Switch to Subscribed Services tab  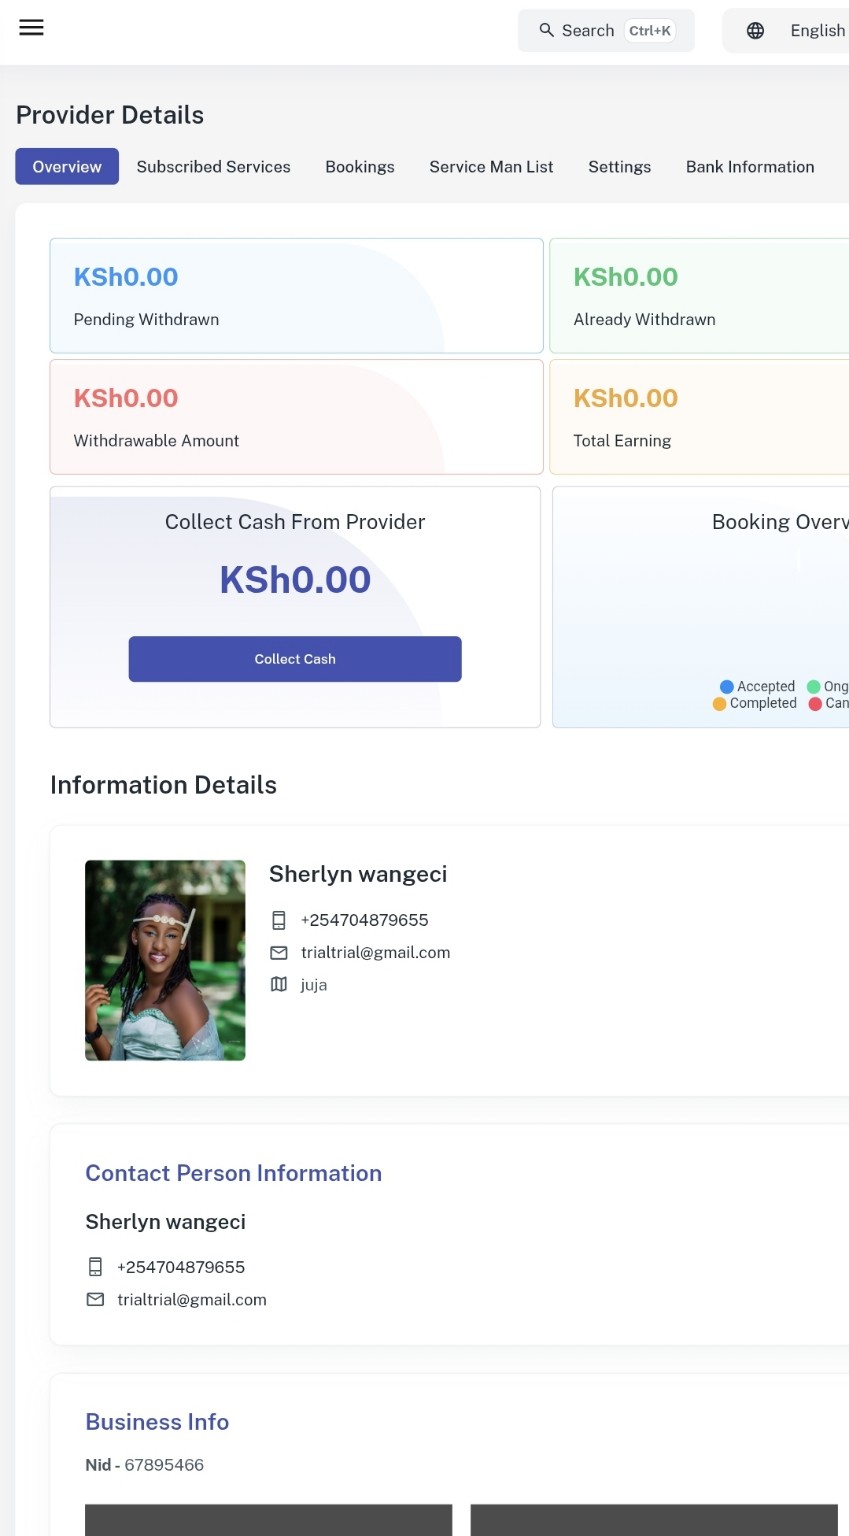point(213,167)
